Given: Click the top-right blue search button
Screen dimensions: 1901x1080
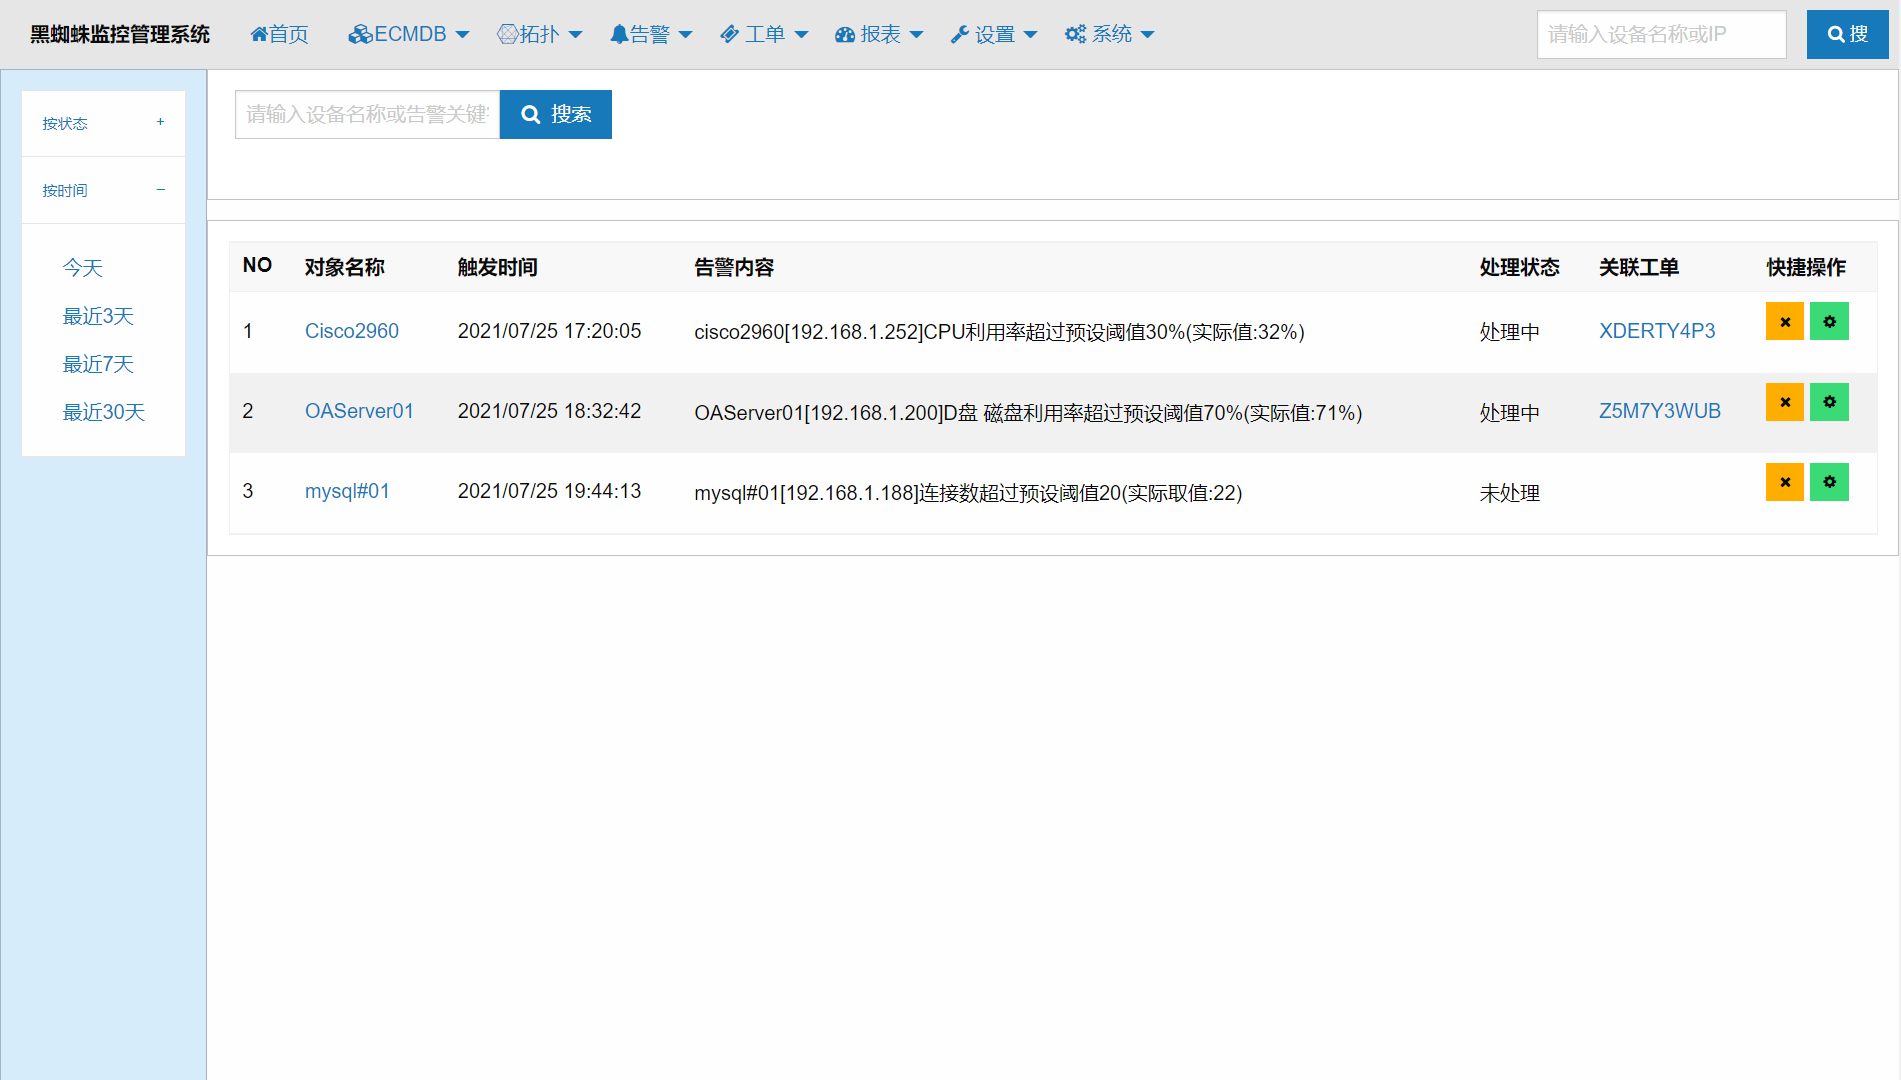Looking at the screenshot, I should click(1847, 34).
